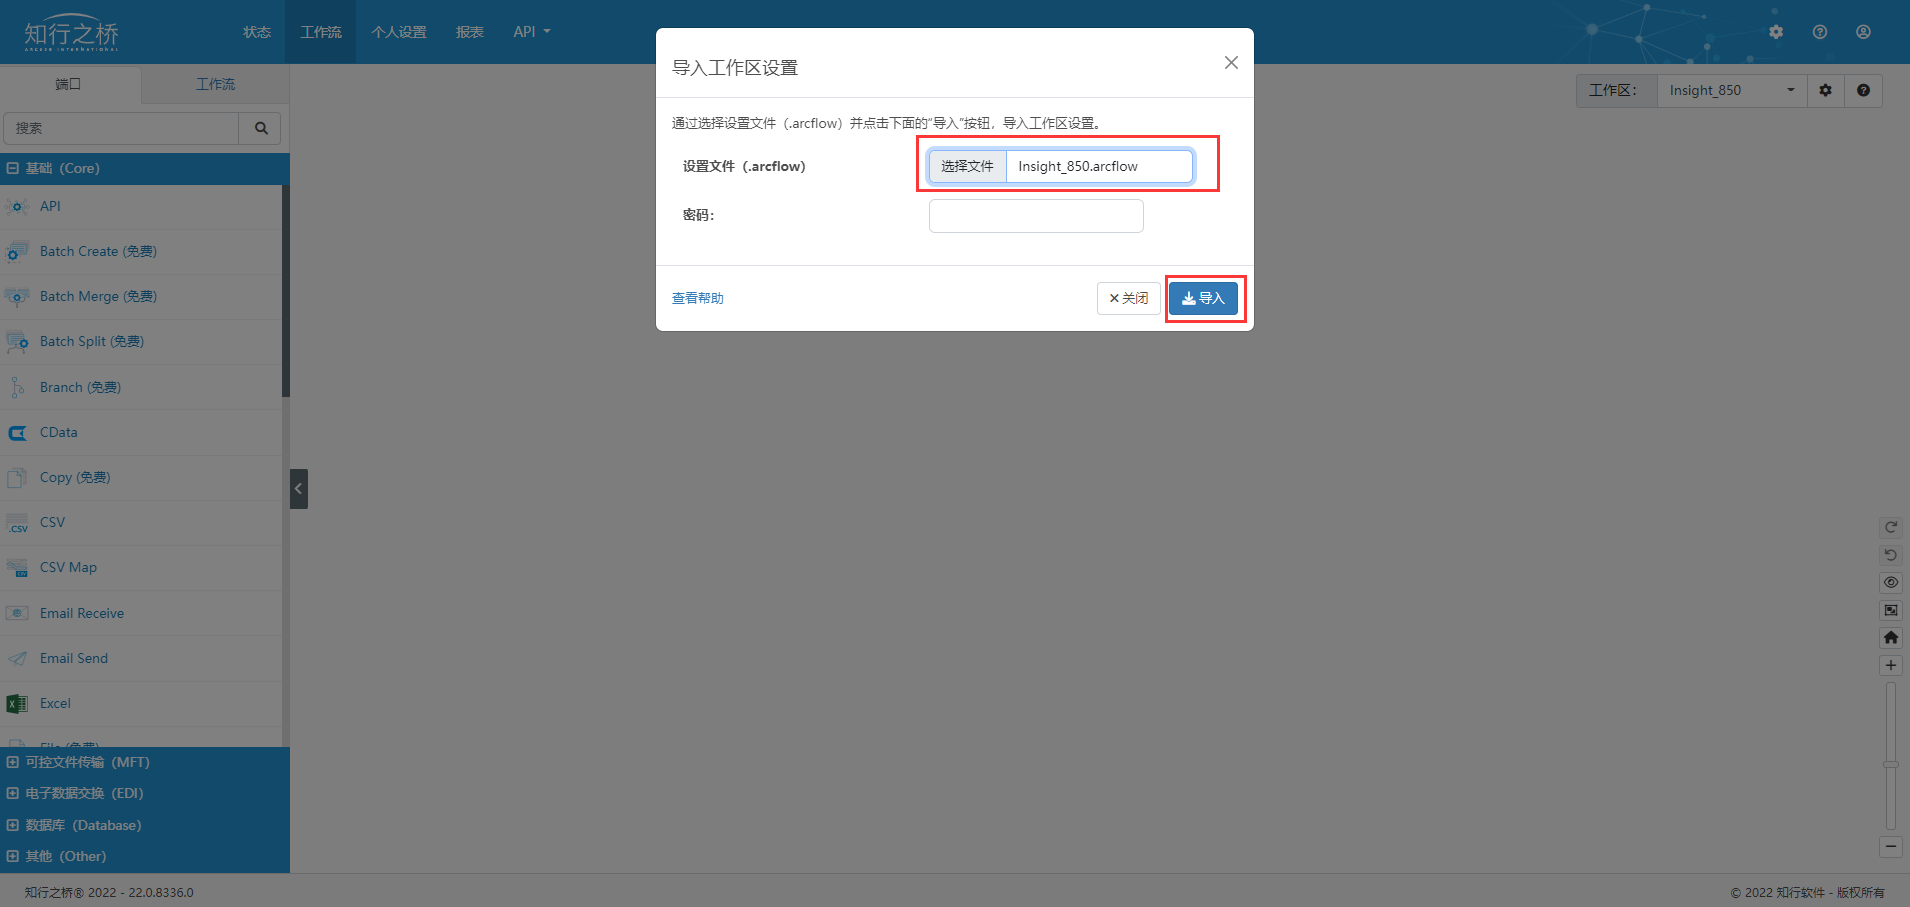
Task: Switch to the 工作流 sidebar tab
Action: click(x=215, y=84)
